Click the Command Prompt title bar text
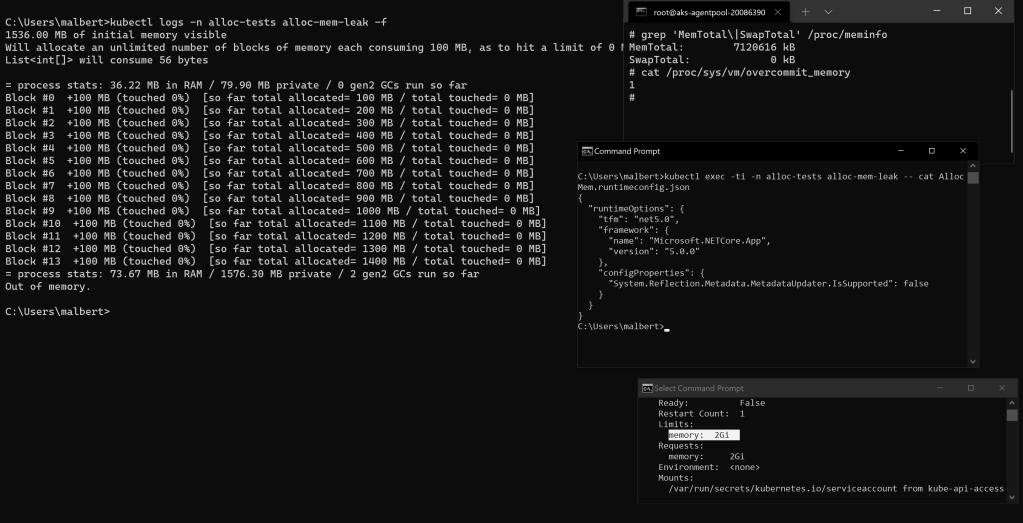 tap(627, 151)
